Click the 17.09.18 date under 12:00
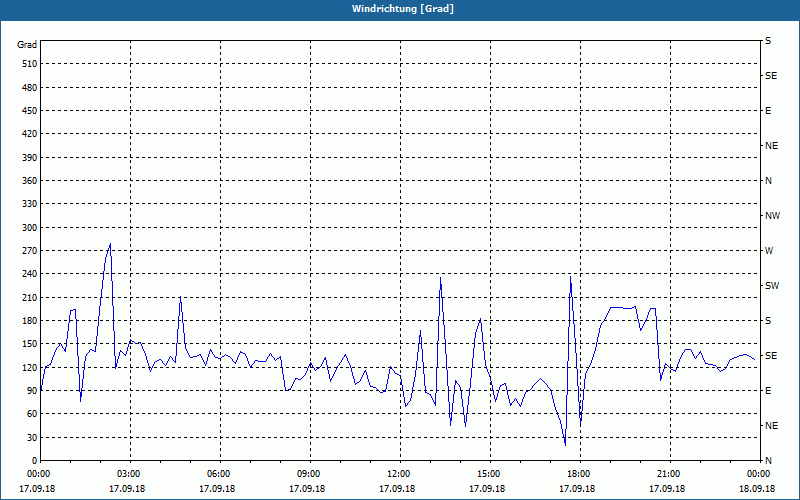The height and width of the screenshot is (500, 800). click(x=397, y=489)
